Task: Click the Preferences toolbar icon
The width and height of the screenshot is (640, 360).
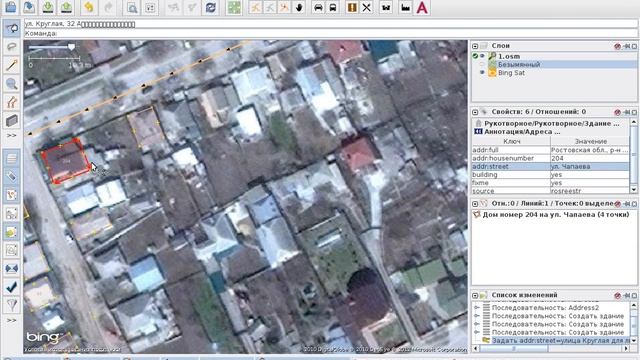Action: [150, 7]
